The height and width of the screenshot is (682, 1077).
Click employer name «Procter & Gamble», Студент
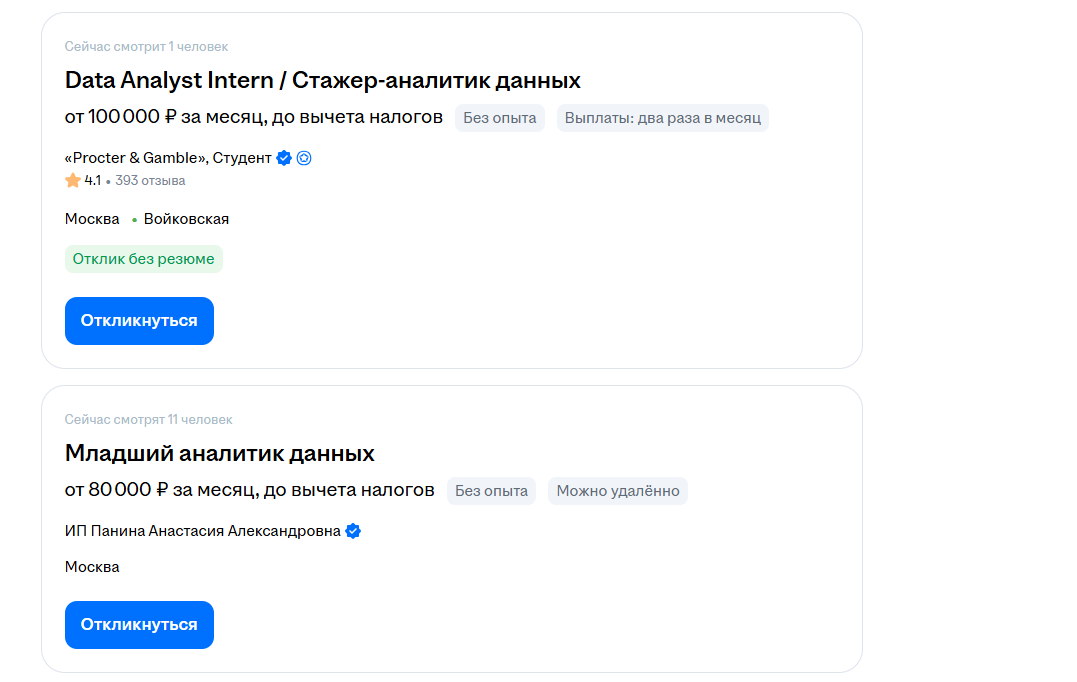pos(163,157)
